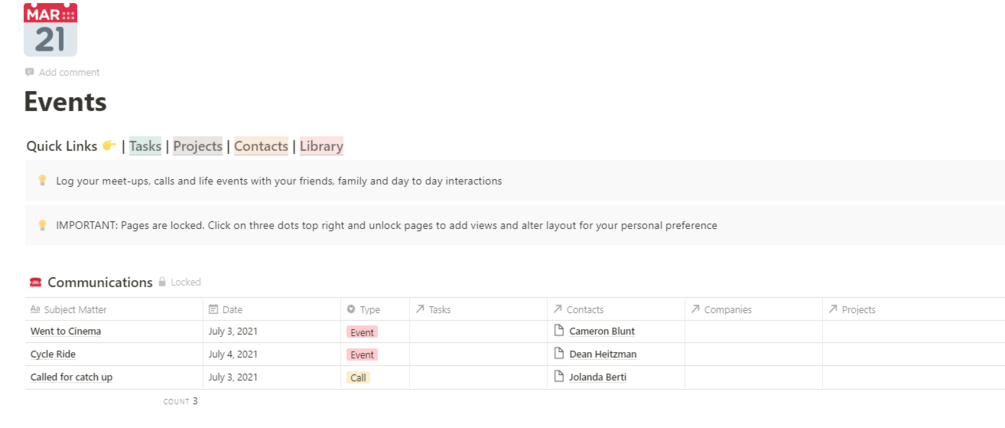Click the red telephone Communications icon

36,283
